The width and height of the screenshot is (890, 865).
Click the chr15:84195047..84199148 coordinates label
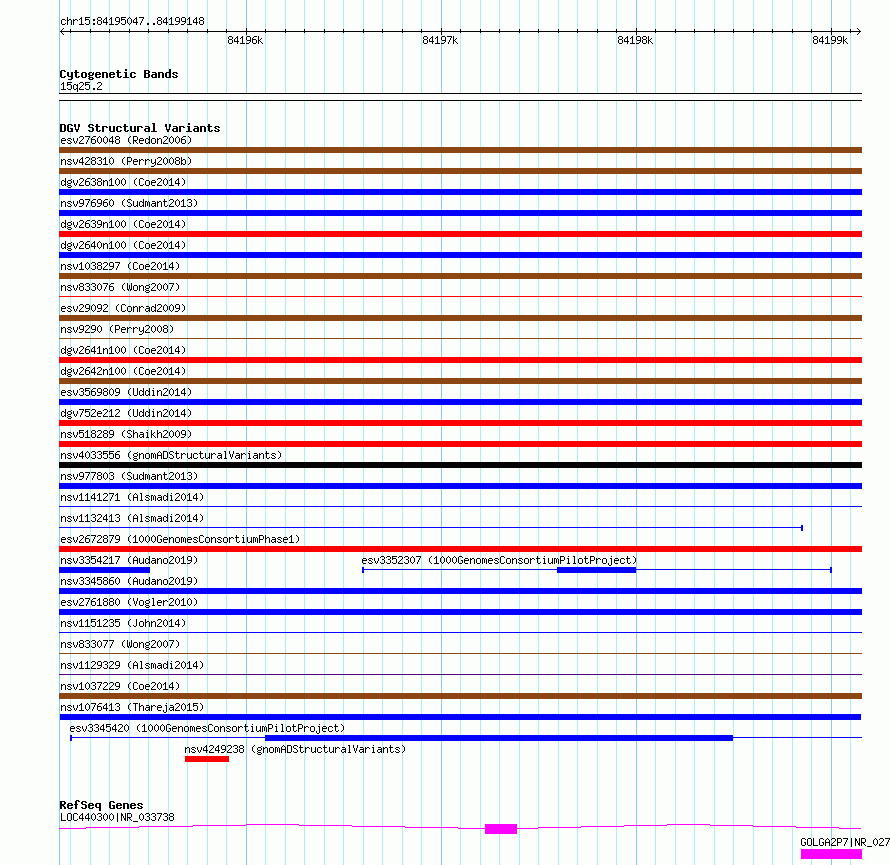point(132,22)
